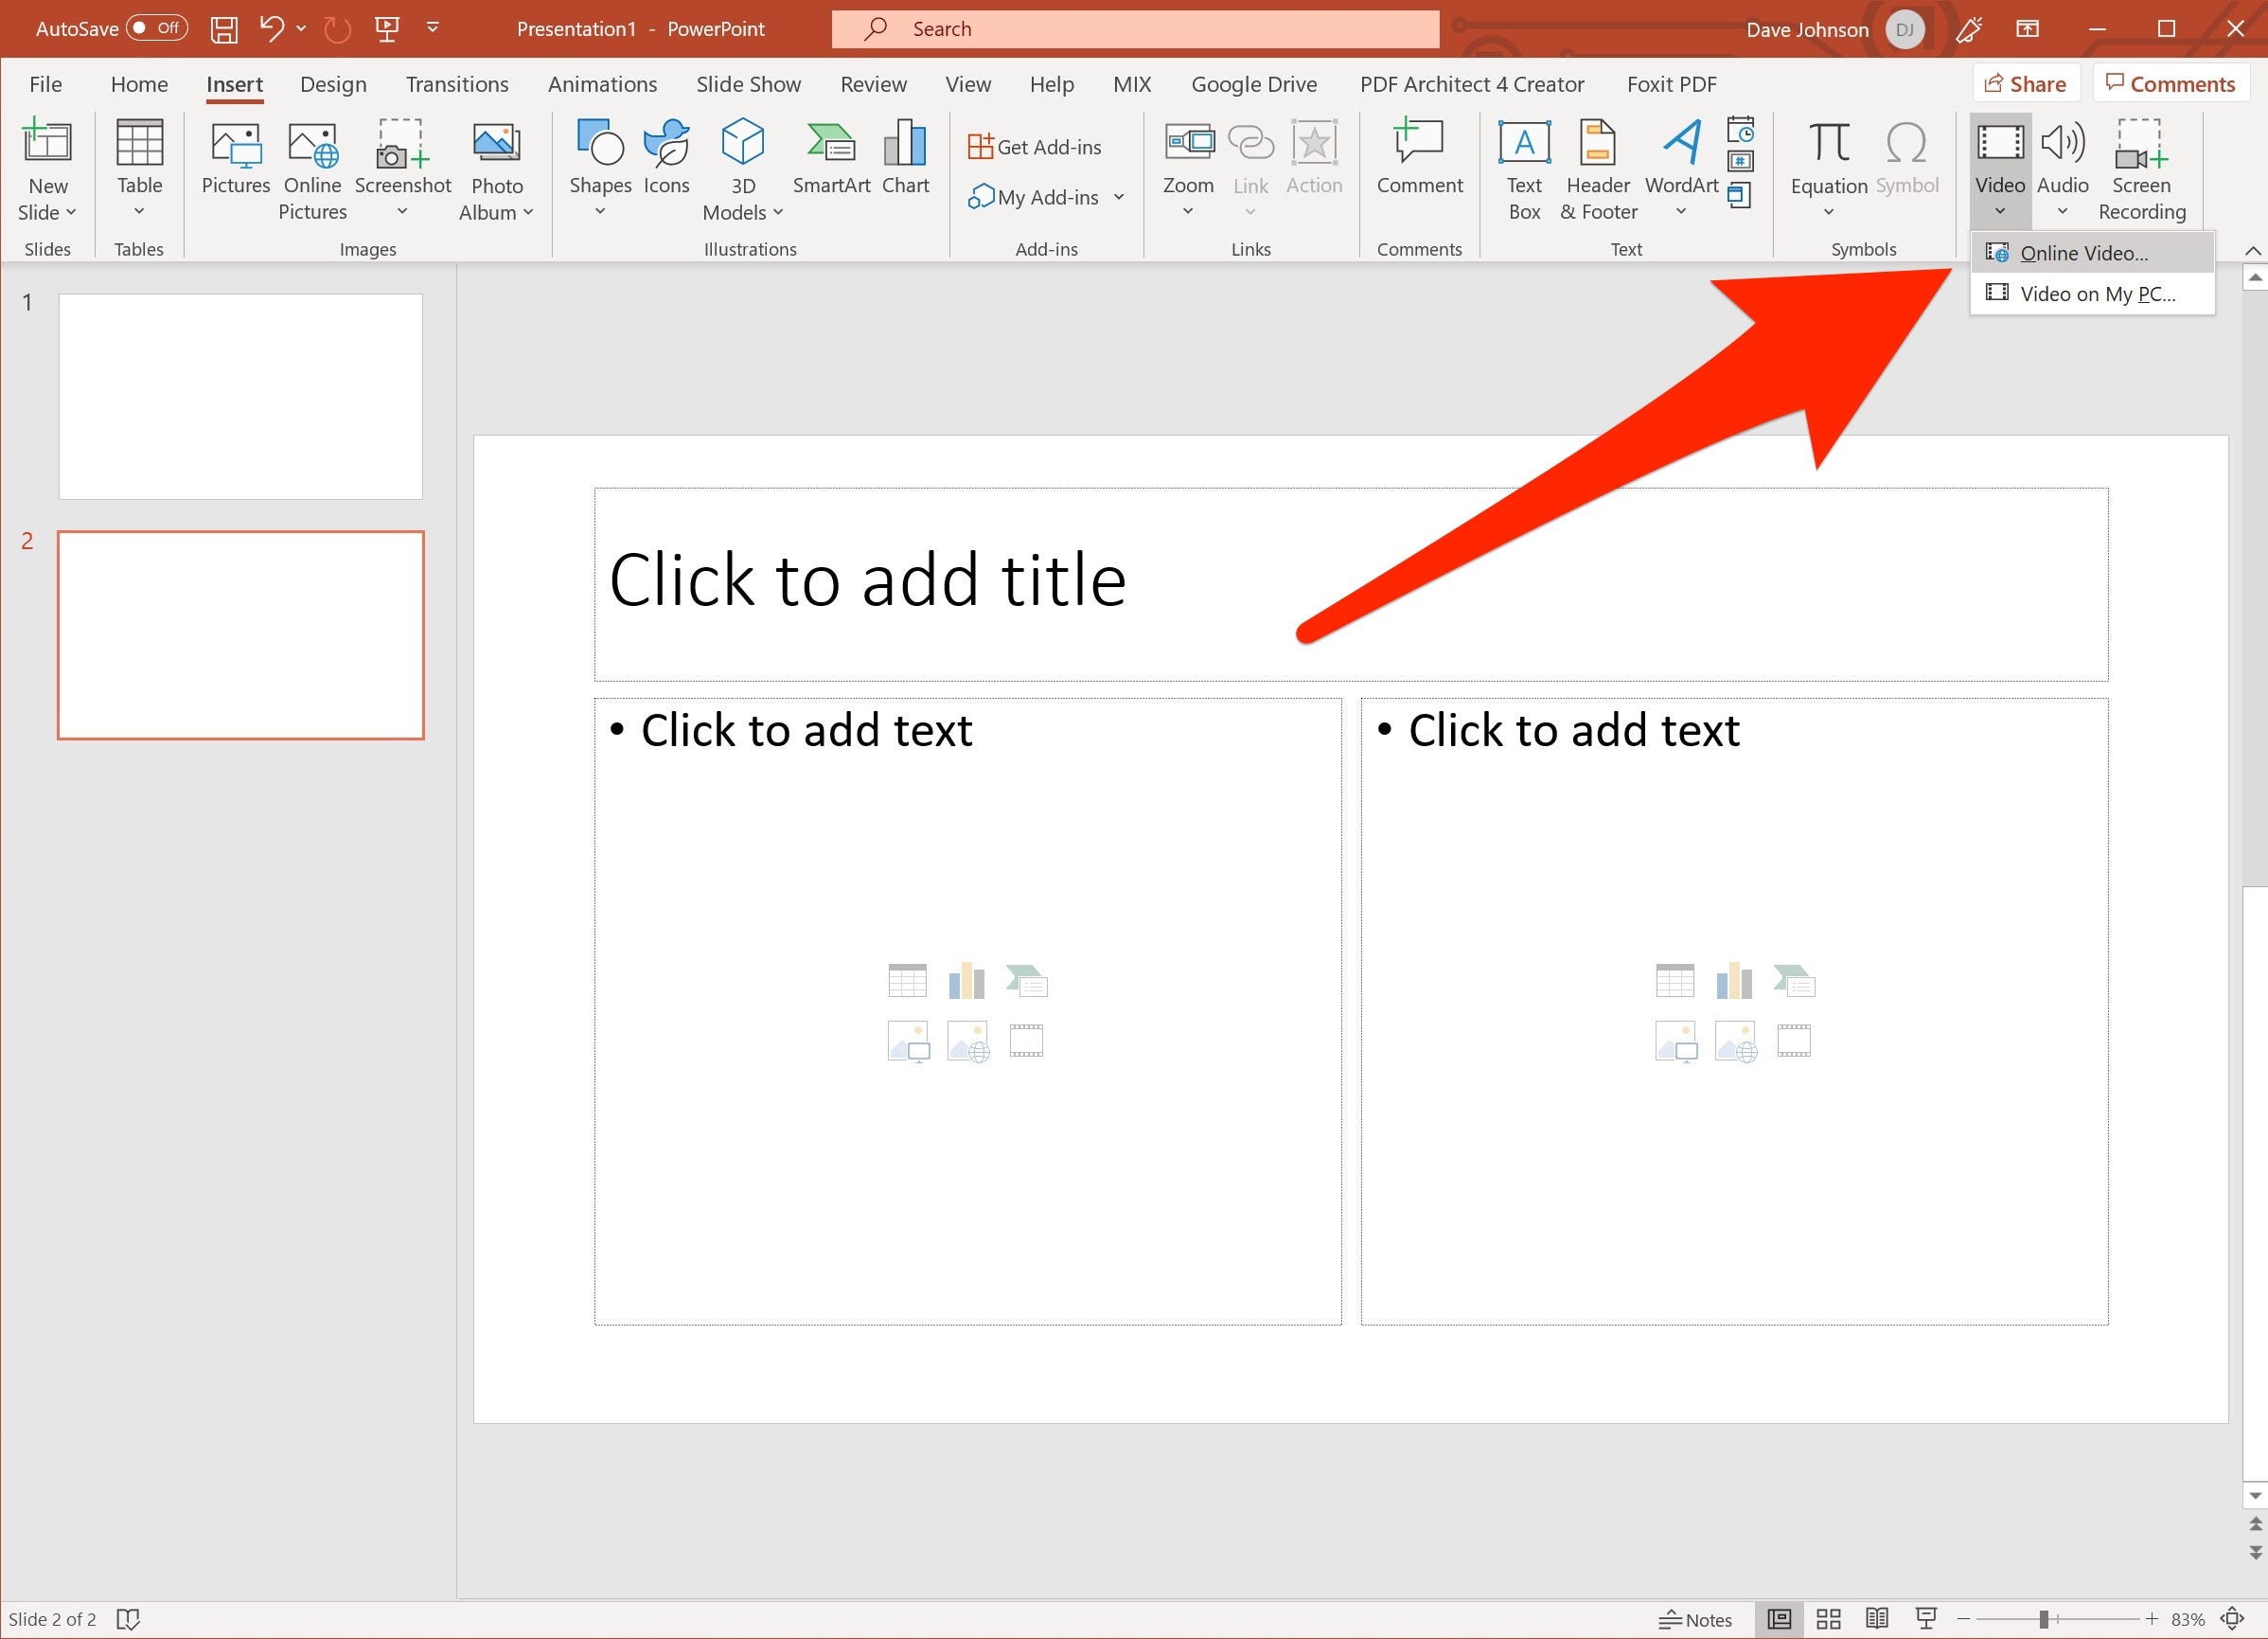Screen dimensions: 2268x1639
Task: Select slide 1 thumbnail
Action: [x=240, y=396]
